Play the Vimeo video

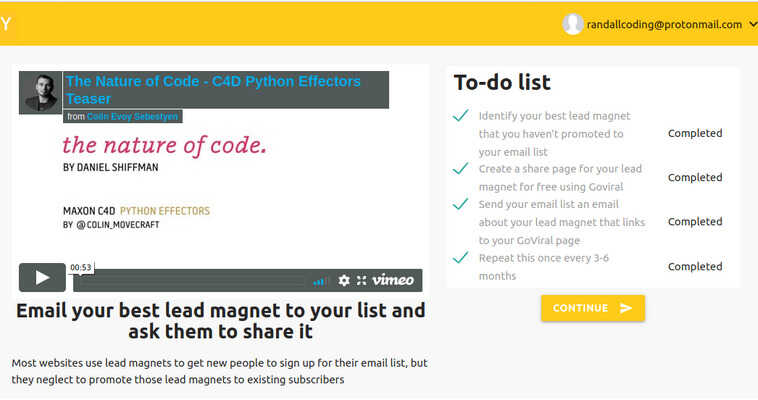click(42, 277)
